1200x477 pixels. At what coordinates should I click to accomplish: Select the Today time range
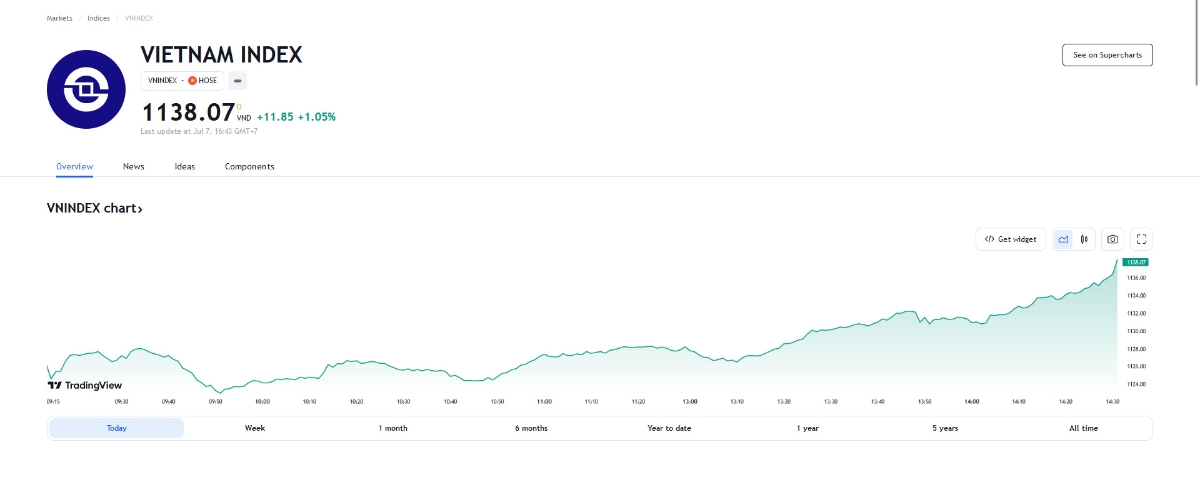pyautogui.click(x=117, y=428)
